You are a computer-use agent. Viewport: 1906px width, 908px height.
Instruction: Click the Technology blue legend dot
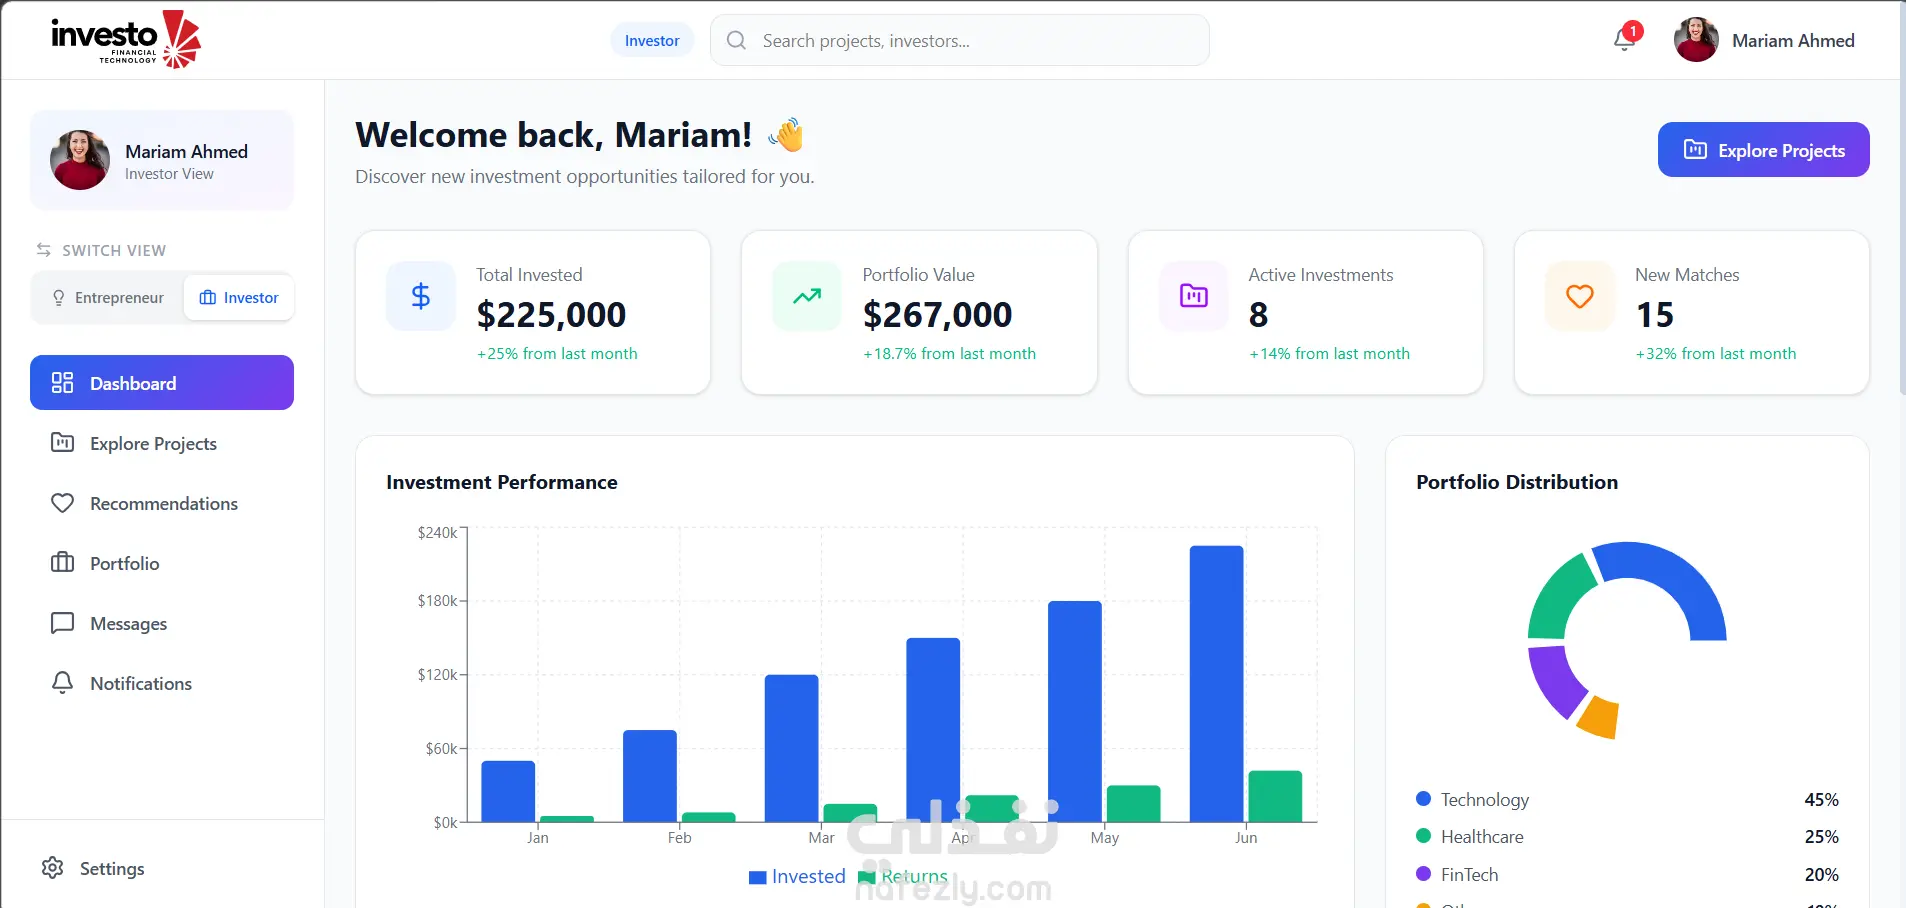click(x=1423, y=799)
